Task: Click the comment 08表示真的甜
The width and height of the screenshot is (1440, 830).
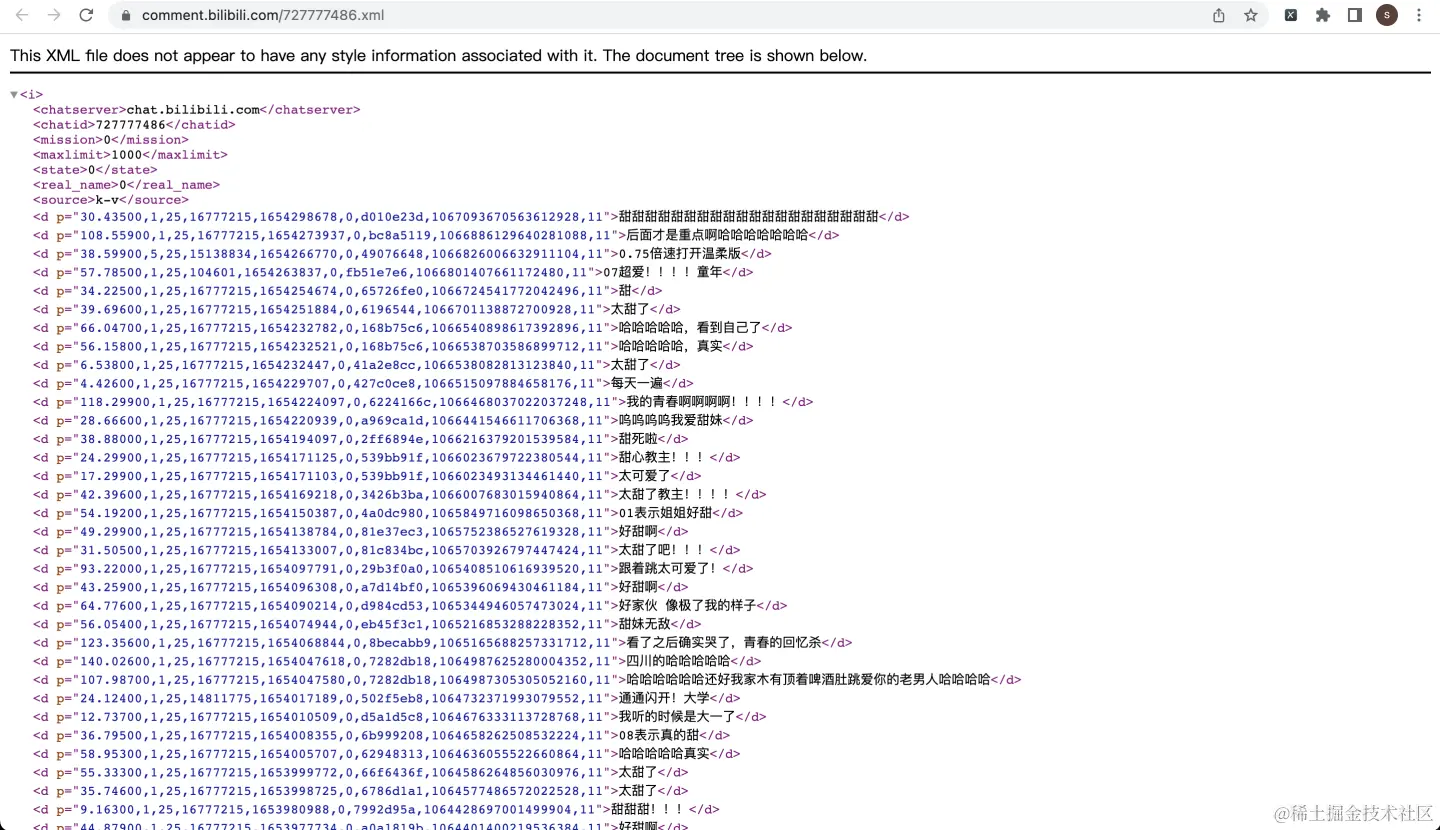Action: 659,735
